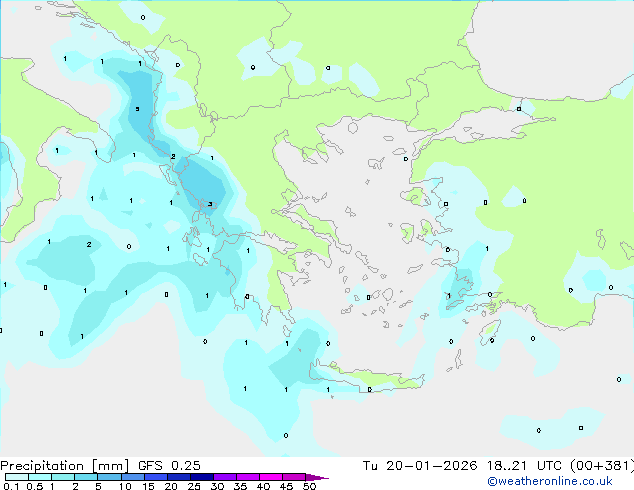Click the "0.1" legend scale label
The height and width of the screenshot is (490, 634).
pyautogui.click(x=11, y=486)
